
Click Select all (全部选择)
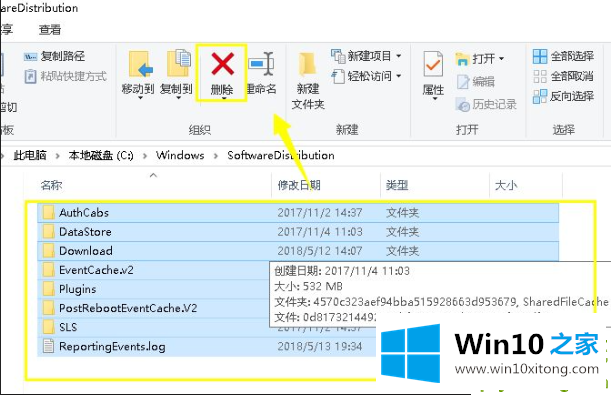click(563, 56)
